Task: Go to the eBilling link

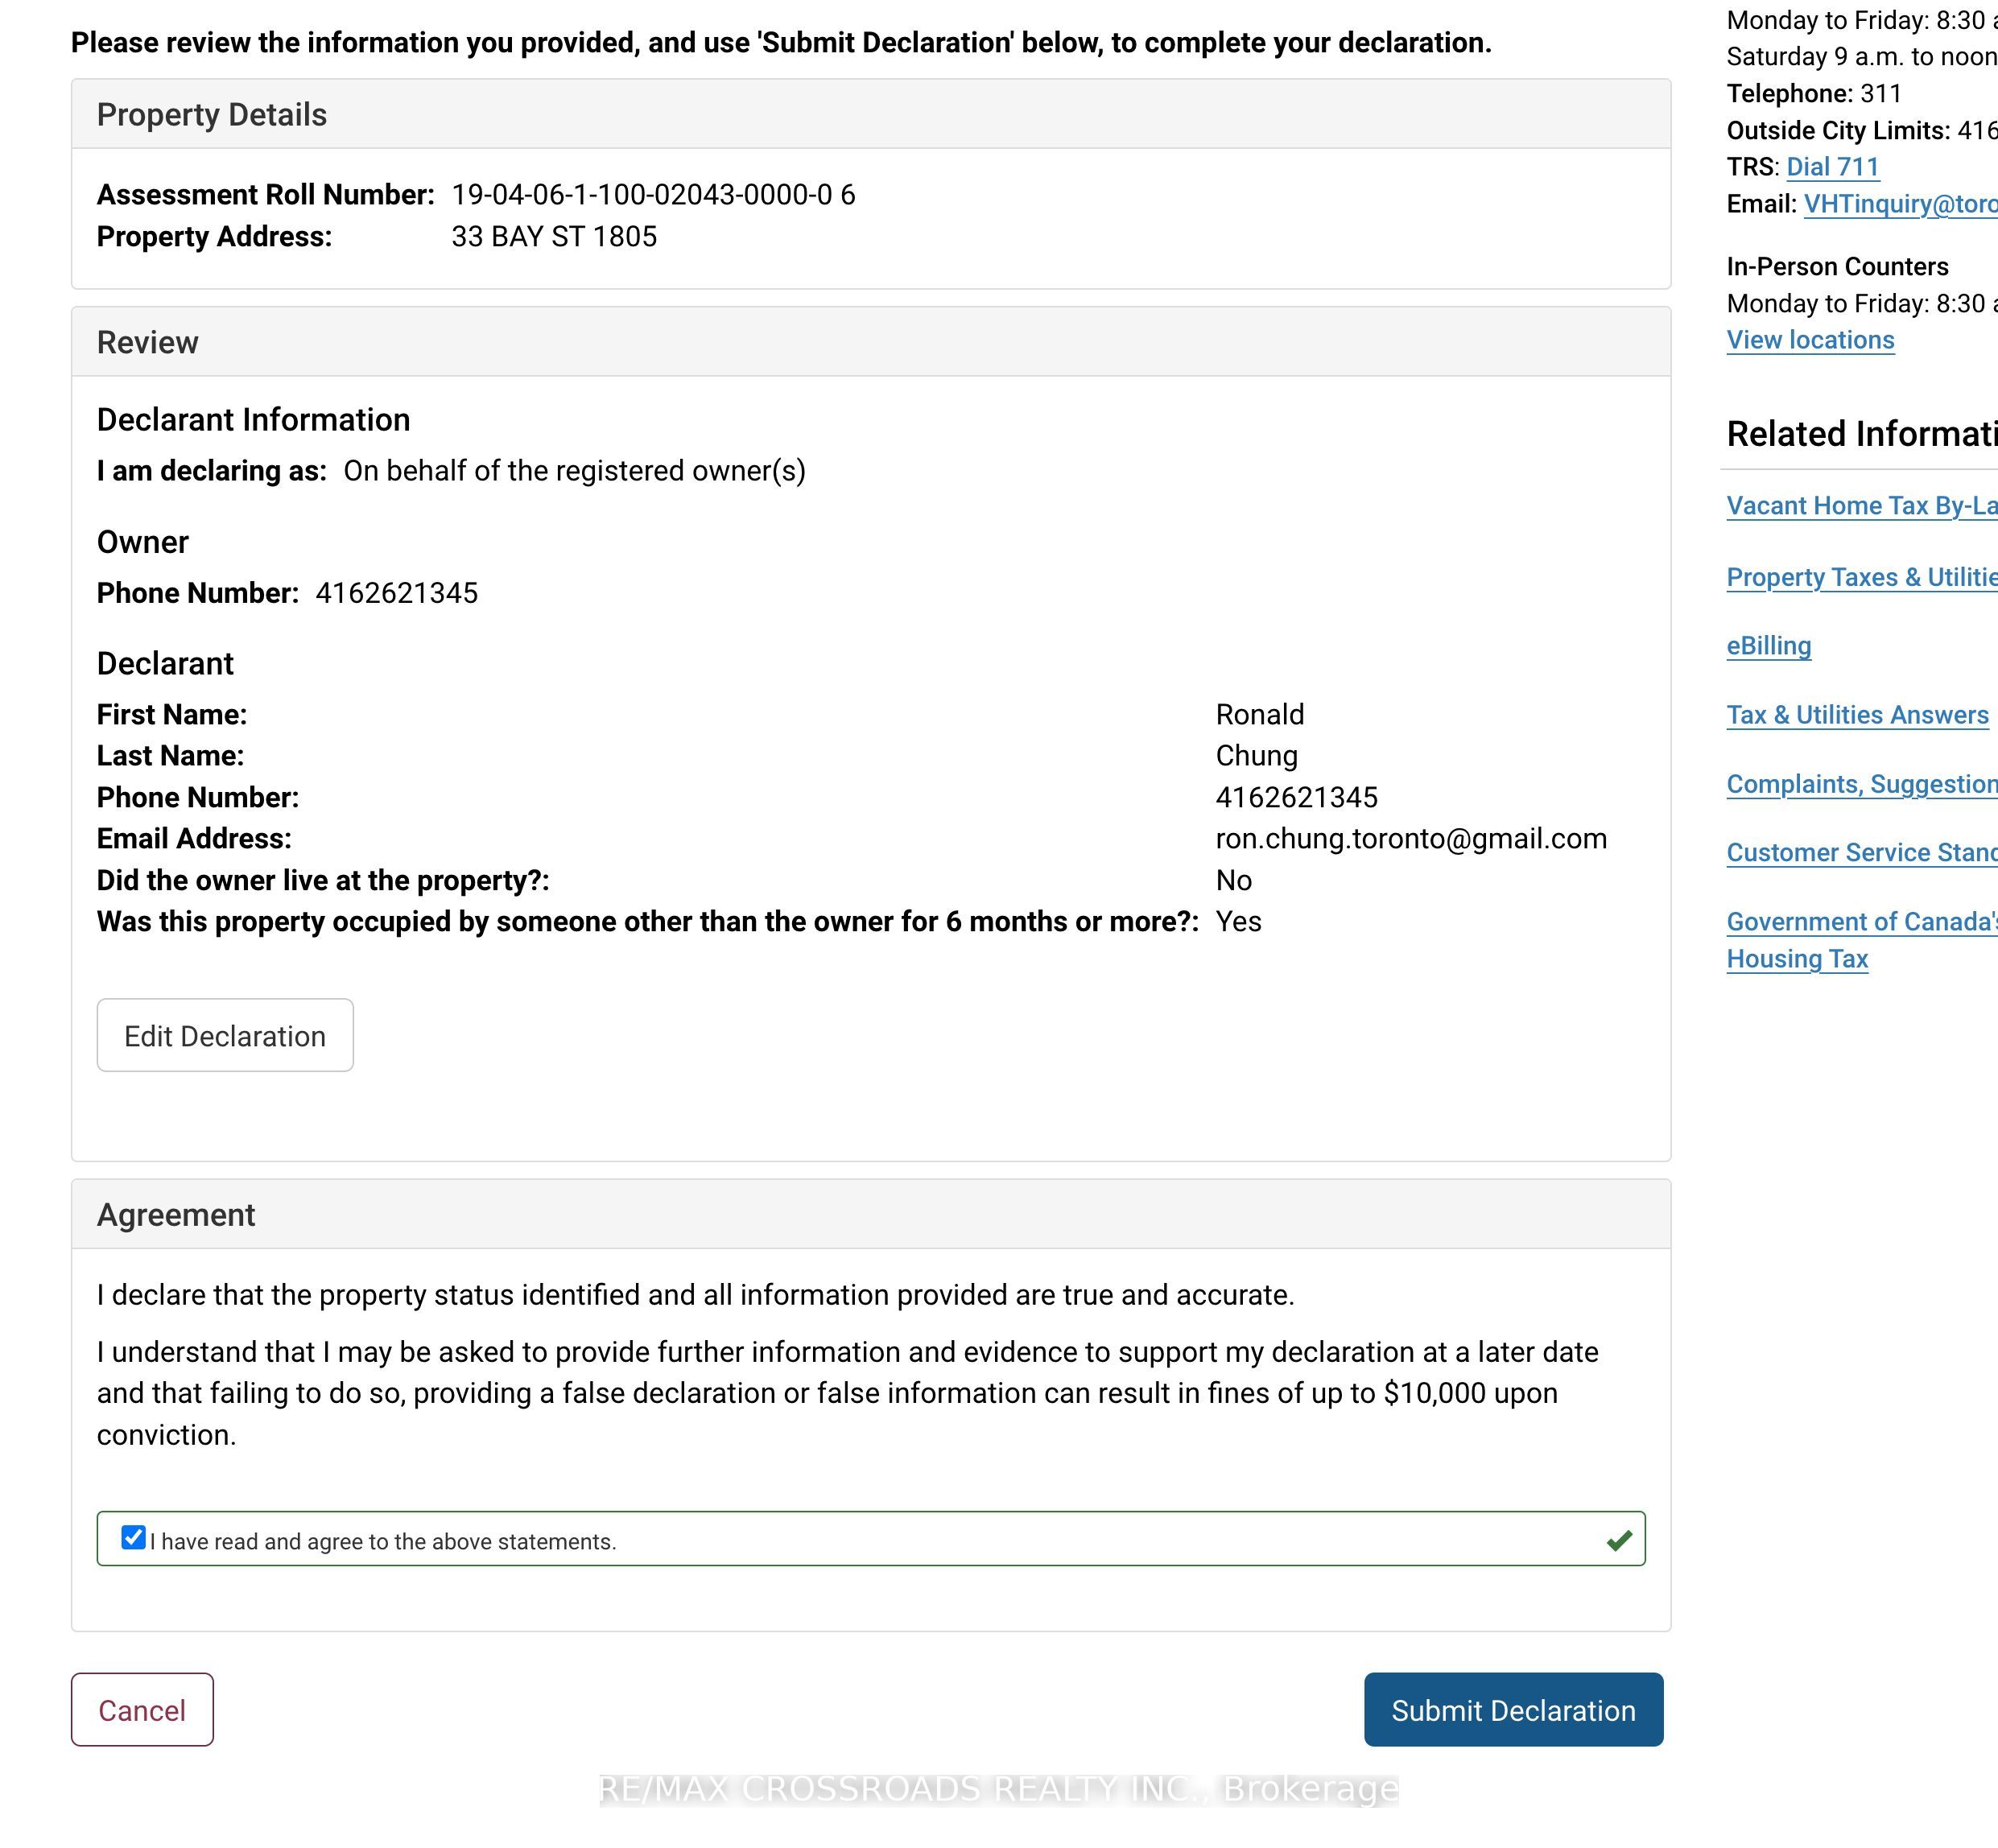Action: [x=1769, y=646]
